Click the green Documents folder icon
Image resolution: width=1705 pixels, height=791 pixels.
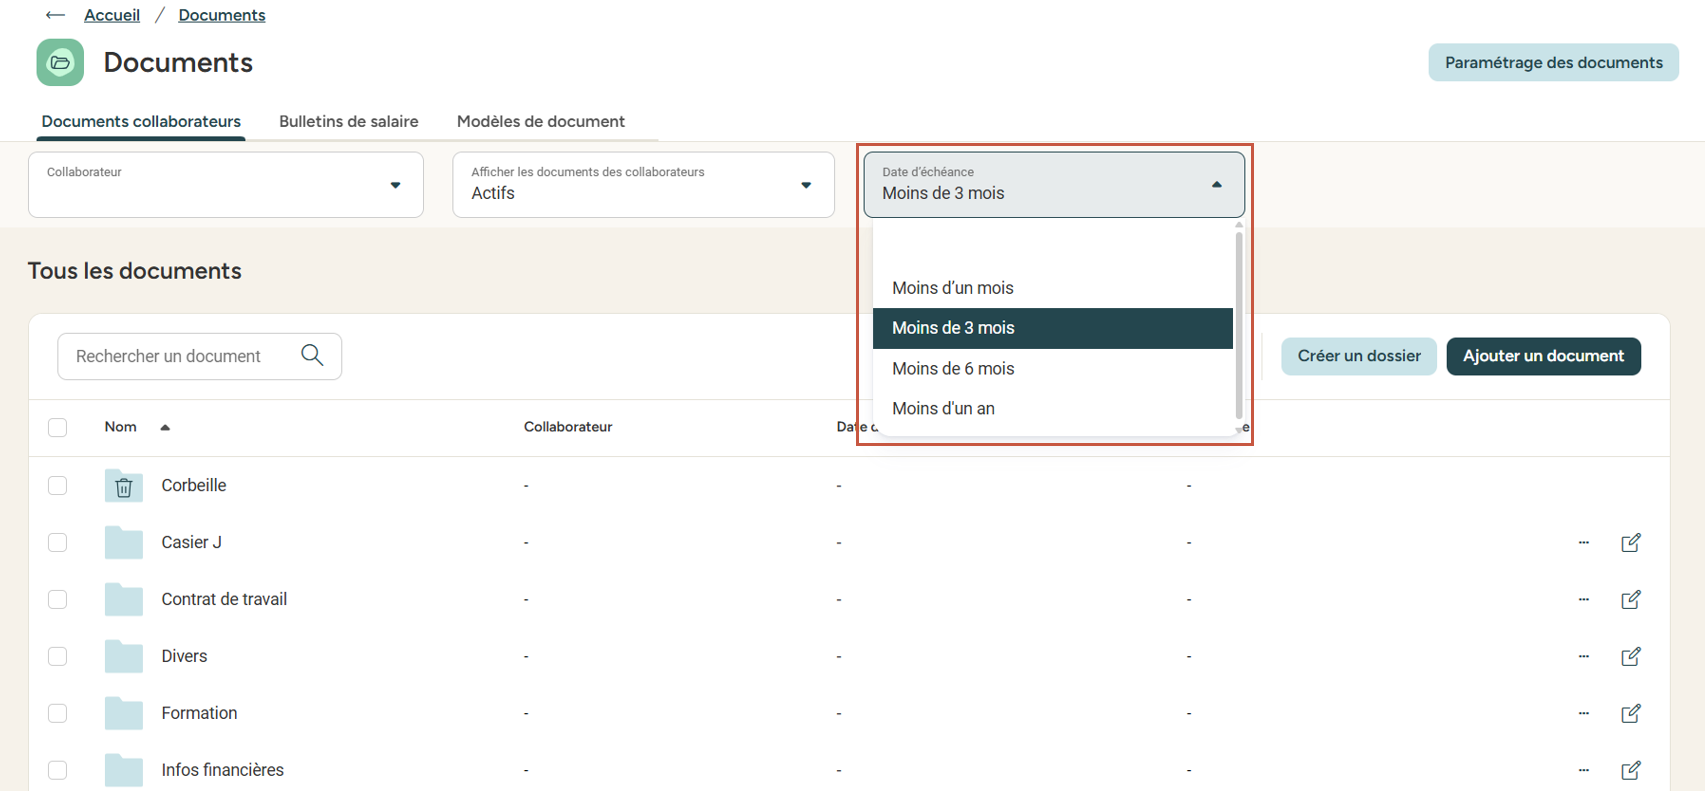point(60,63)
